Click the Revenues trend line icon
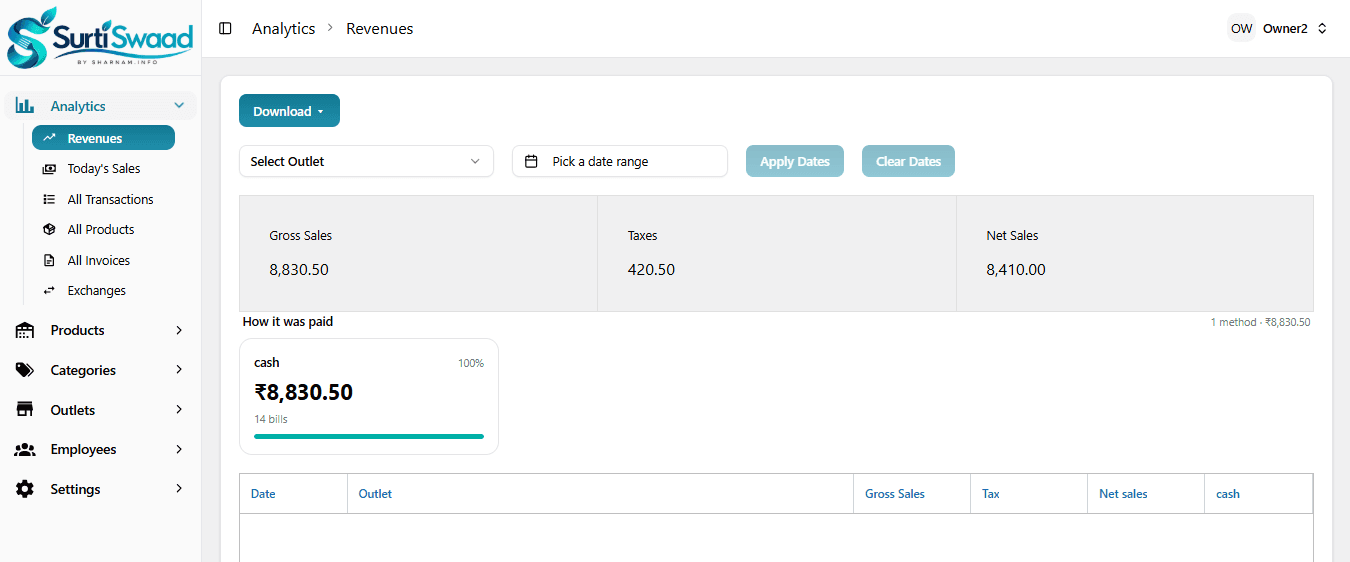The width and height of the screenshot is (1350, 562). pos(49,138)
